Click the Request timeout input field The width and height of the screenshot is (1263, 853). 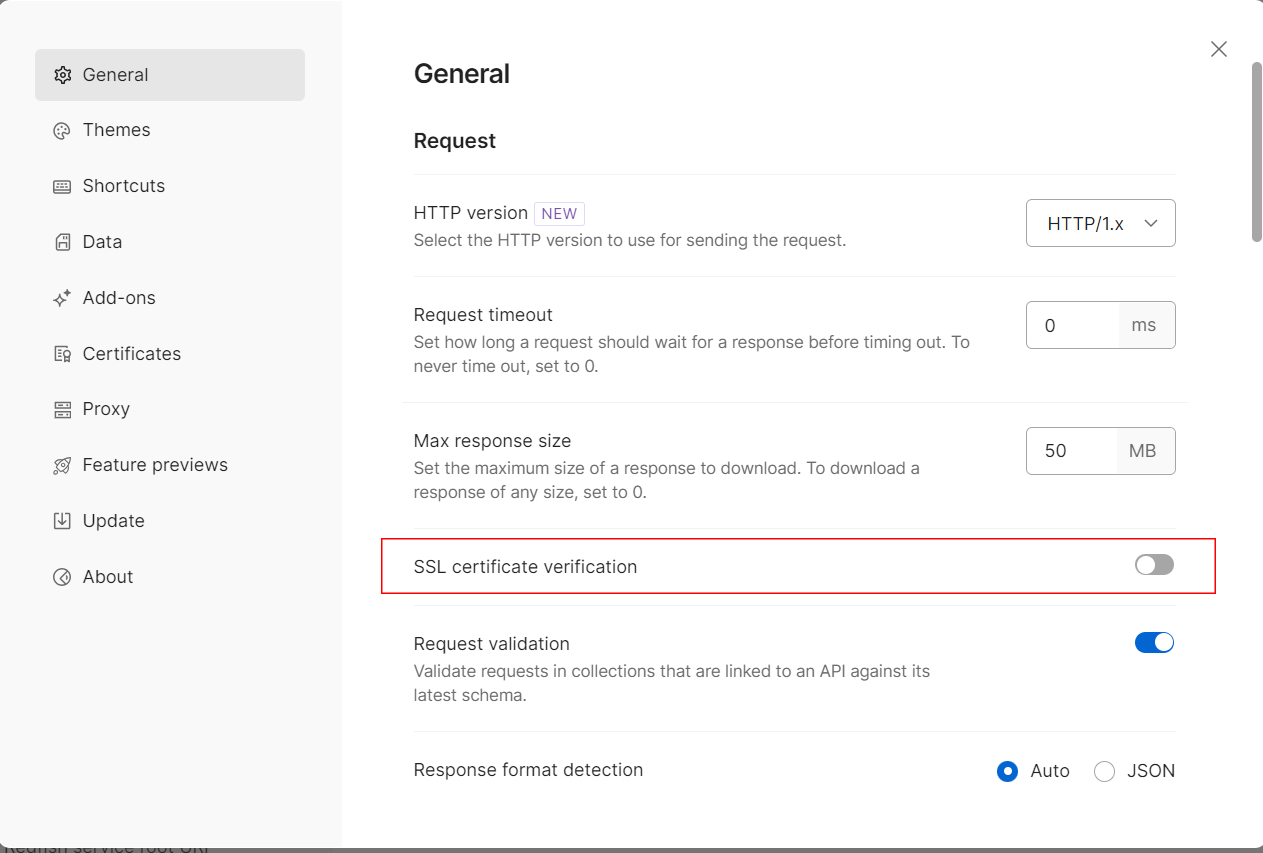tap(1072, 325)
